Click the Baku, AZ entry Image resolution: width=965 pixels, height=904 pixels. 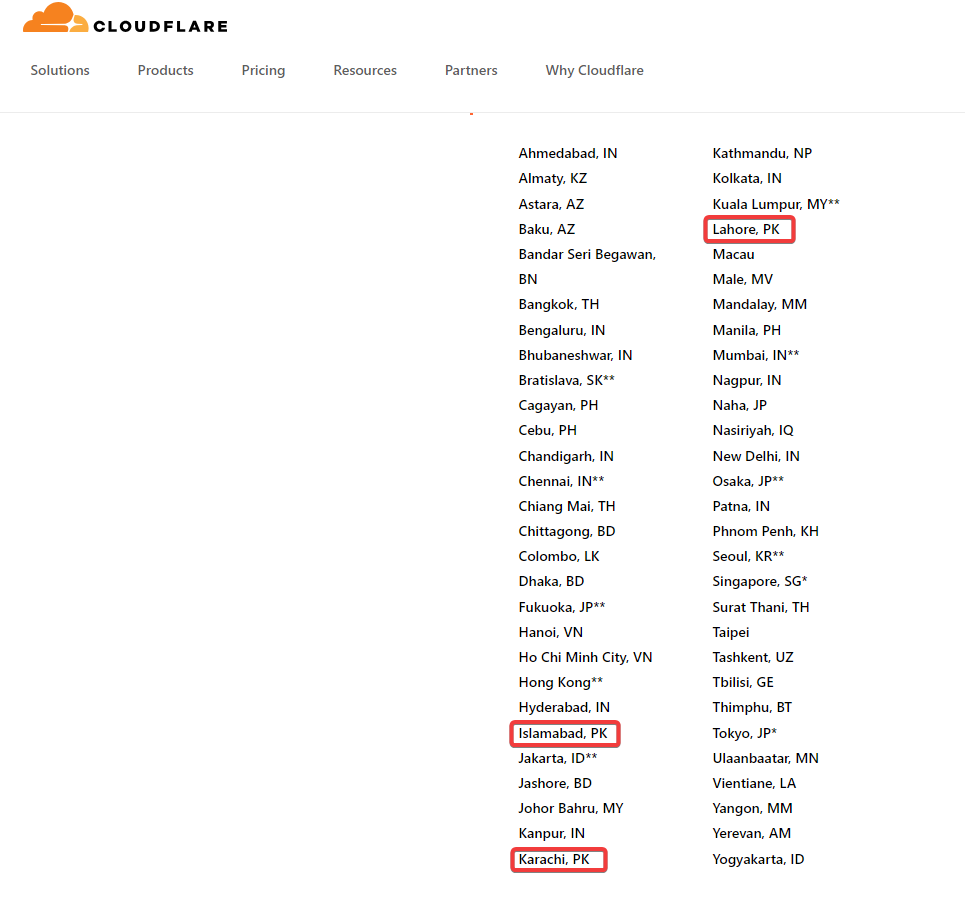[547, 230]
